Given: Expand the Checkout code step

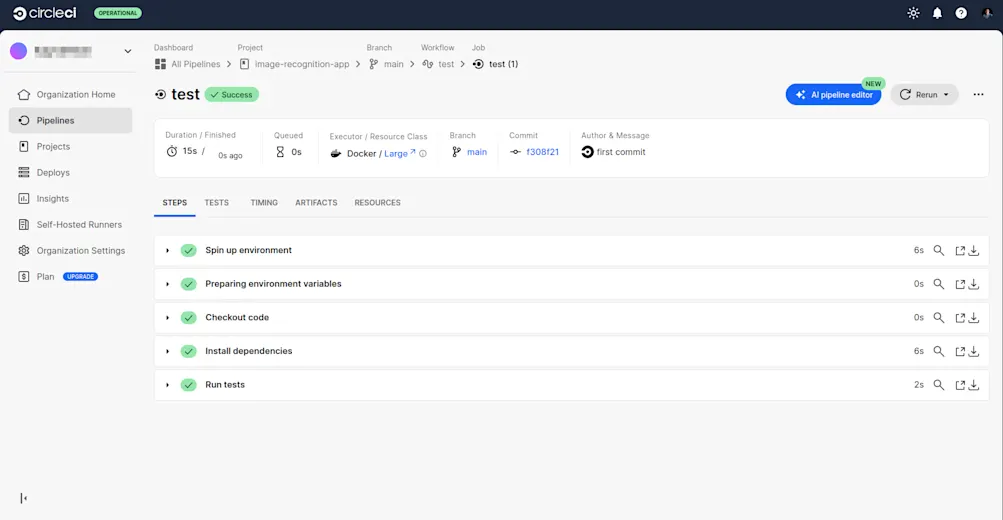Looking at the screenshot, I should pyautogui.click(x=168, y=318).
